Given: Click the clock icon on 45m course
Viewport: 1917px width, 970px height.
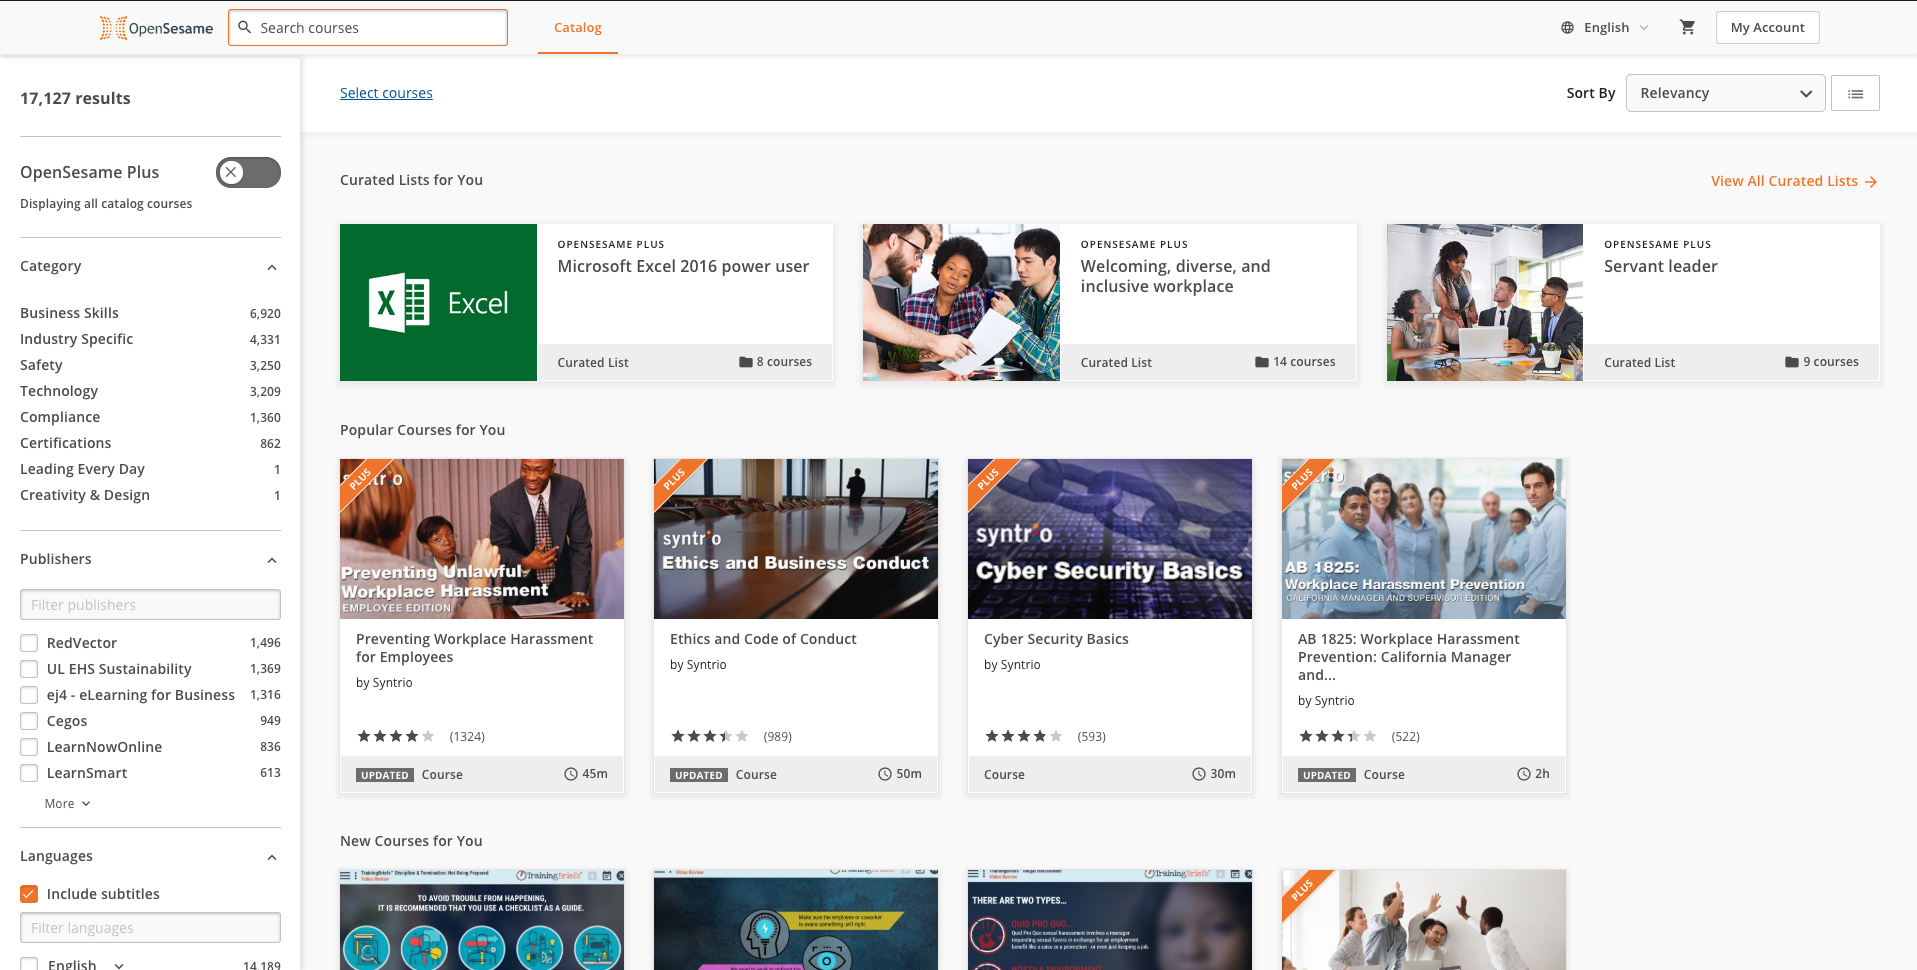Looking at the screenshot, I should pos(571,774).
